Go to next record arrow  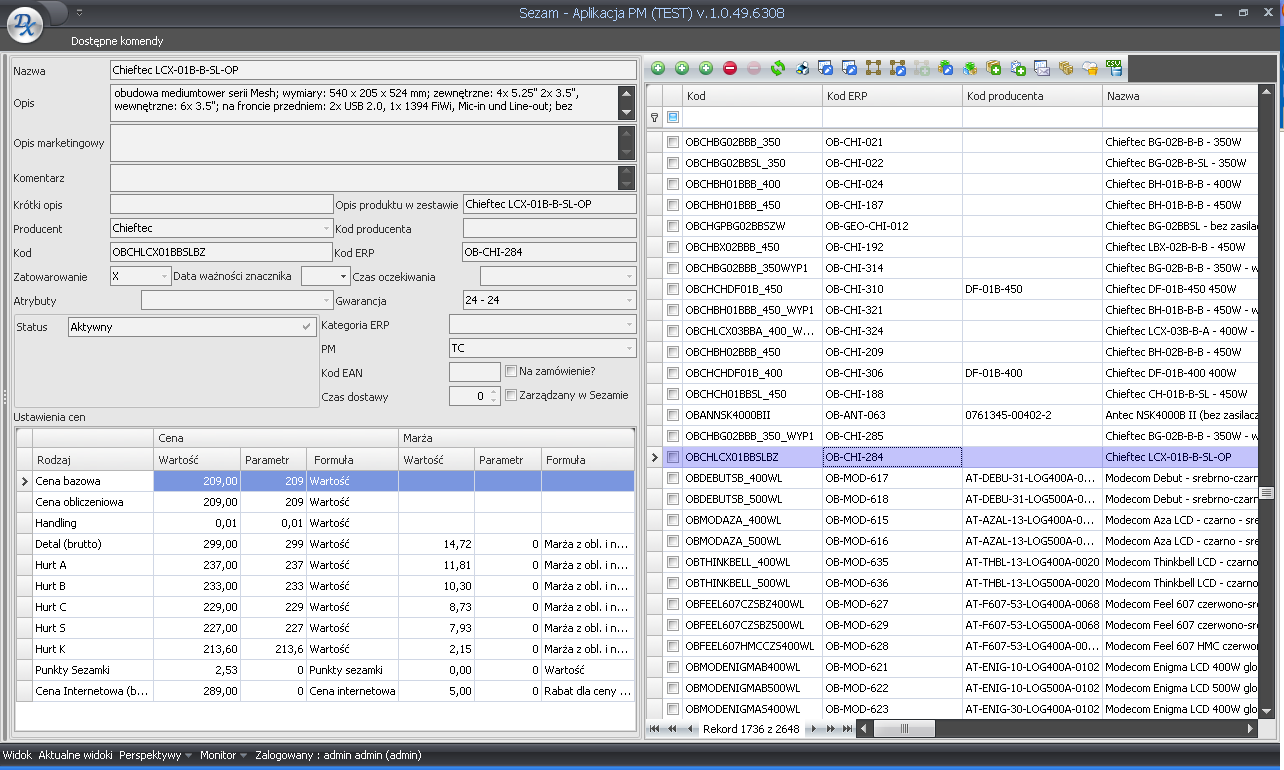(x=813, y=729)
